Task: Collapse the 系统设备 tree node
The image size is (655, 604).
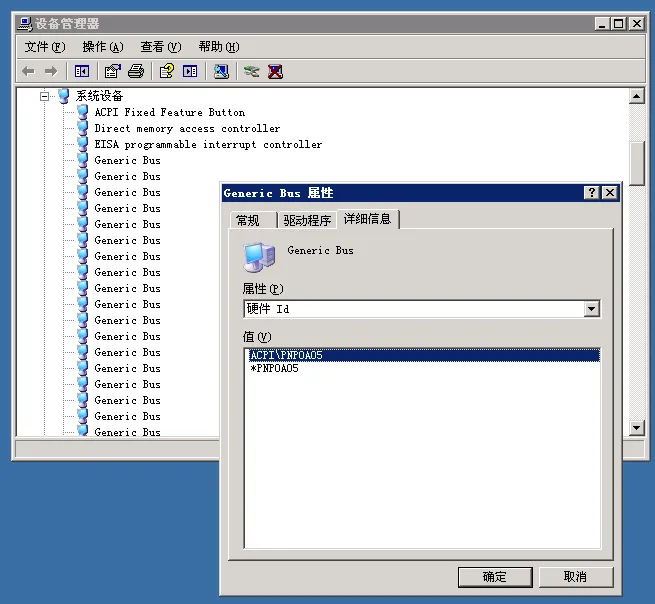Action: click(44, 96)
